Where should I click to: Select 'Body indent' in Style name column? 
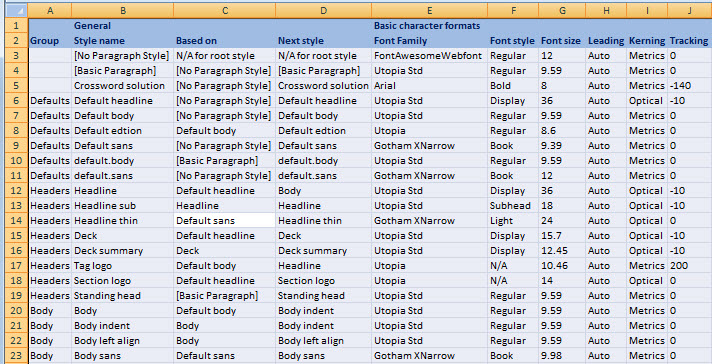[122, 325]
